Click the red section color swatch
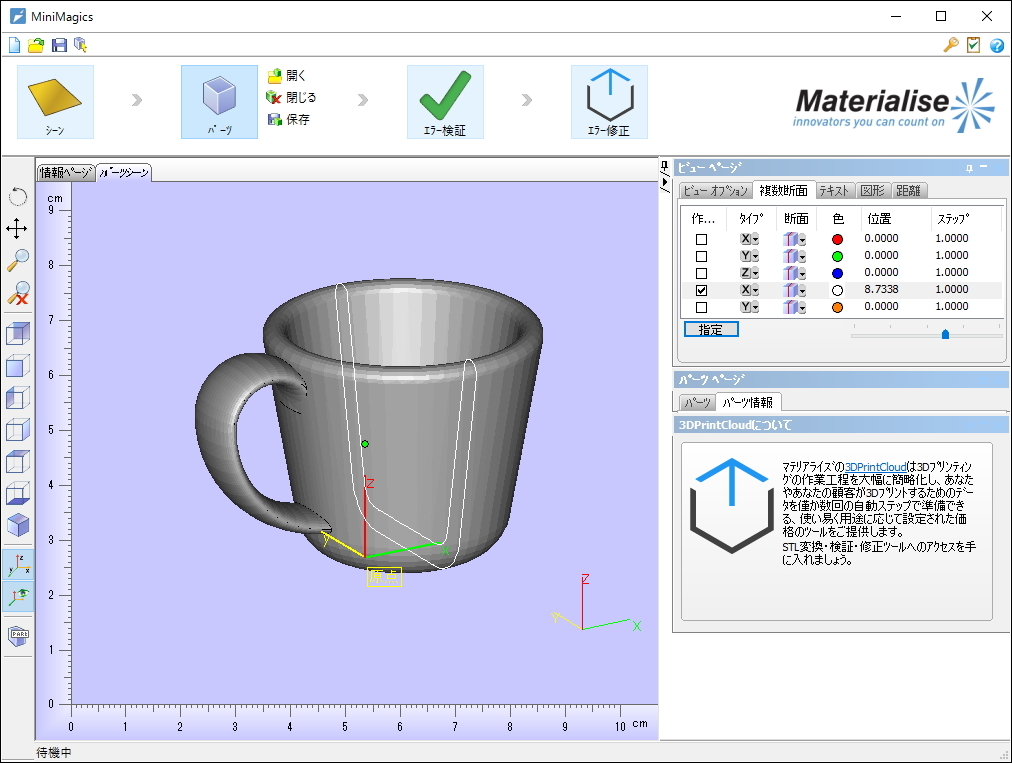Viewport: 1012px width, 763px height. [837, 239]
